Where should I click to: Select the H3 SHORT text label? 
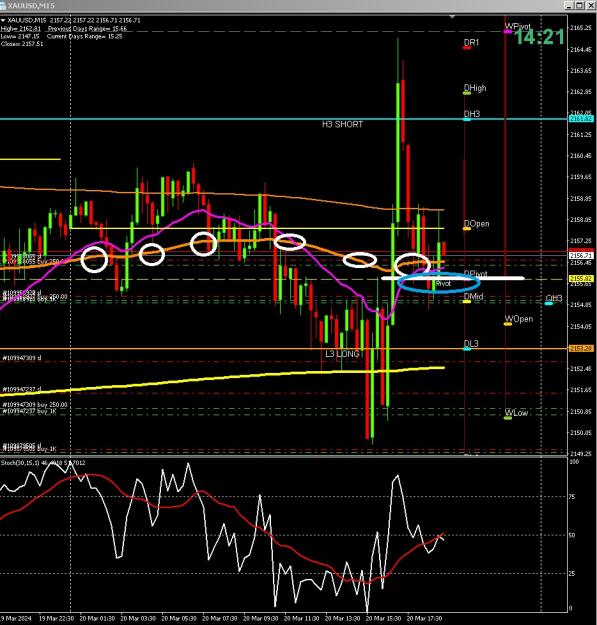coord(342,124)
